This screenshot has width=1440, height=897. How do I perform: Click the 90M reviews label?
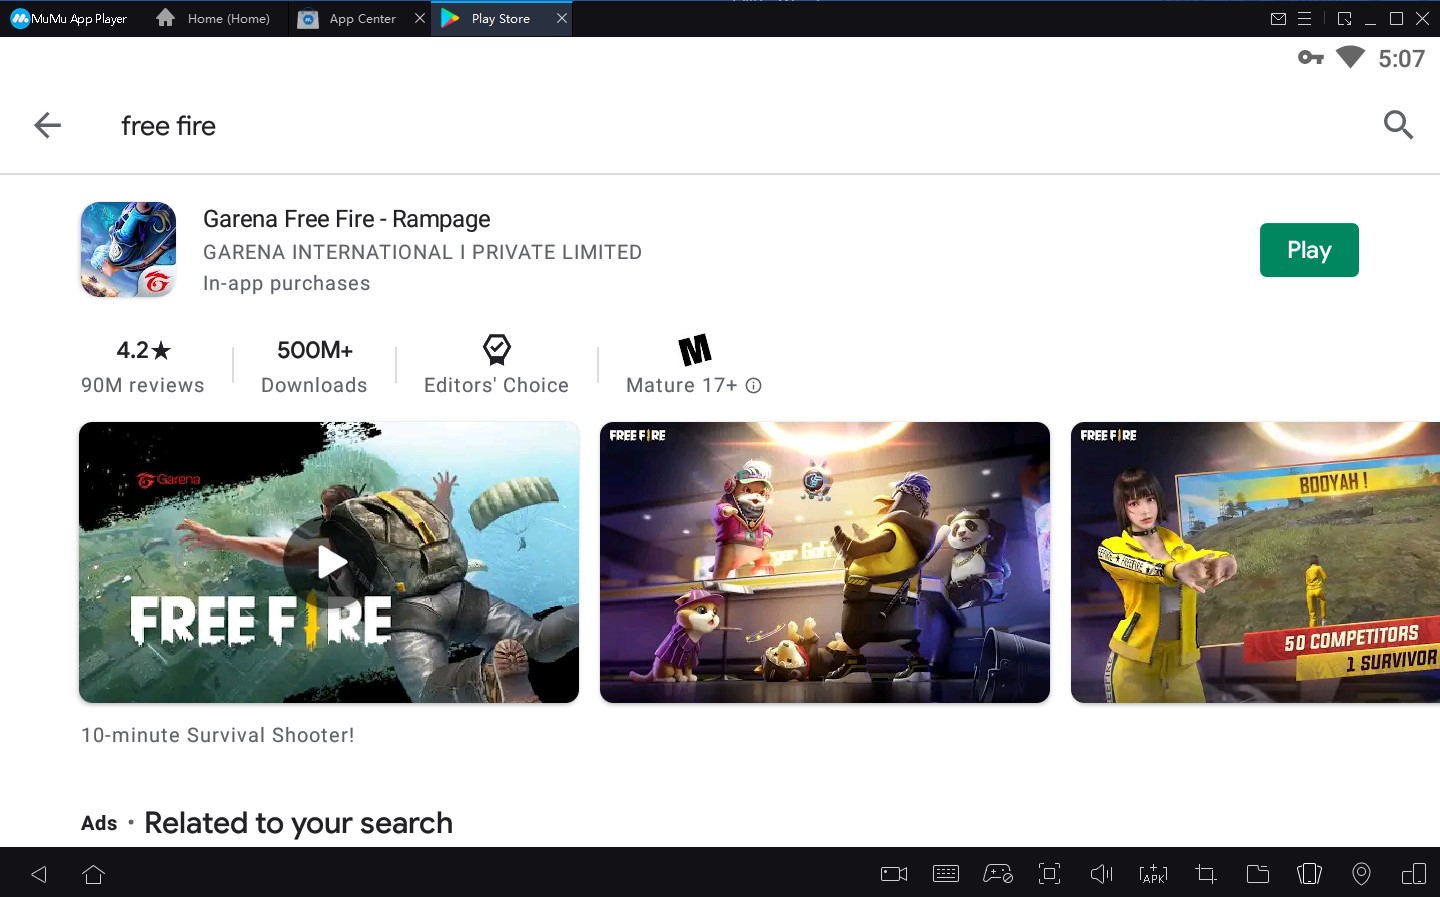coord(143,385)
